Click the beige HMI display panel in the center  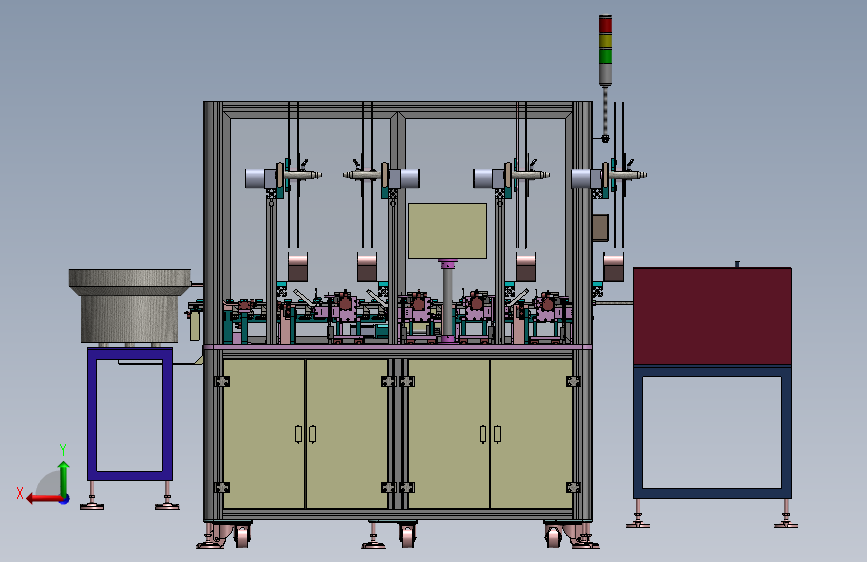click(x=447, y=231)
